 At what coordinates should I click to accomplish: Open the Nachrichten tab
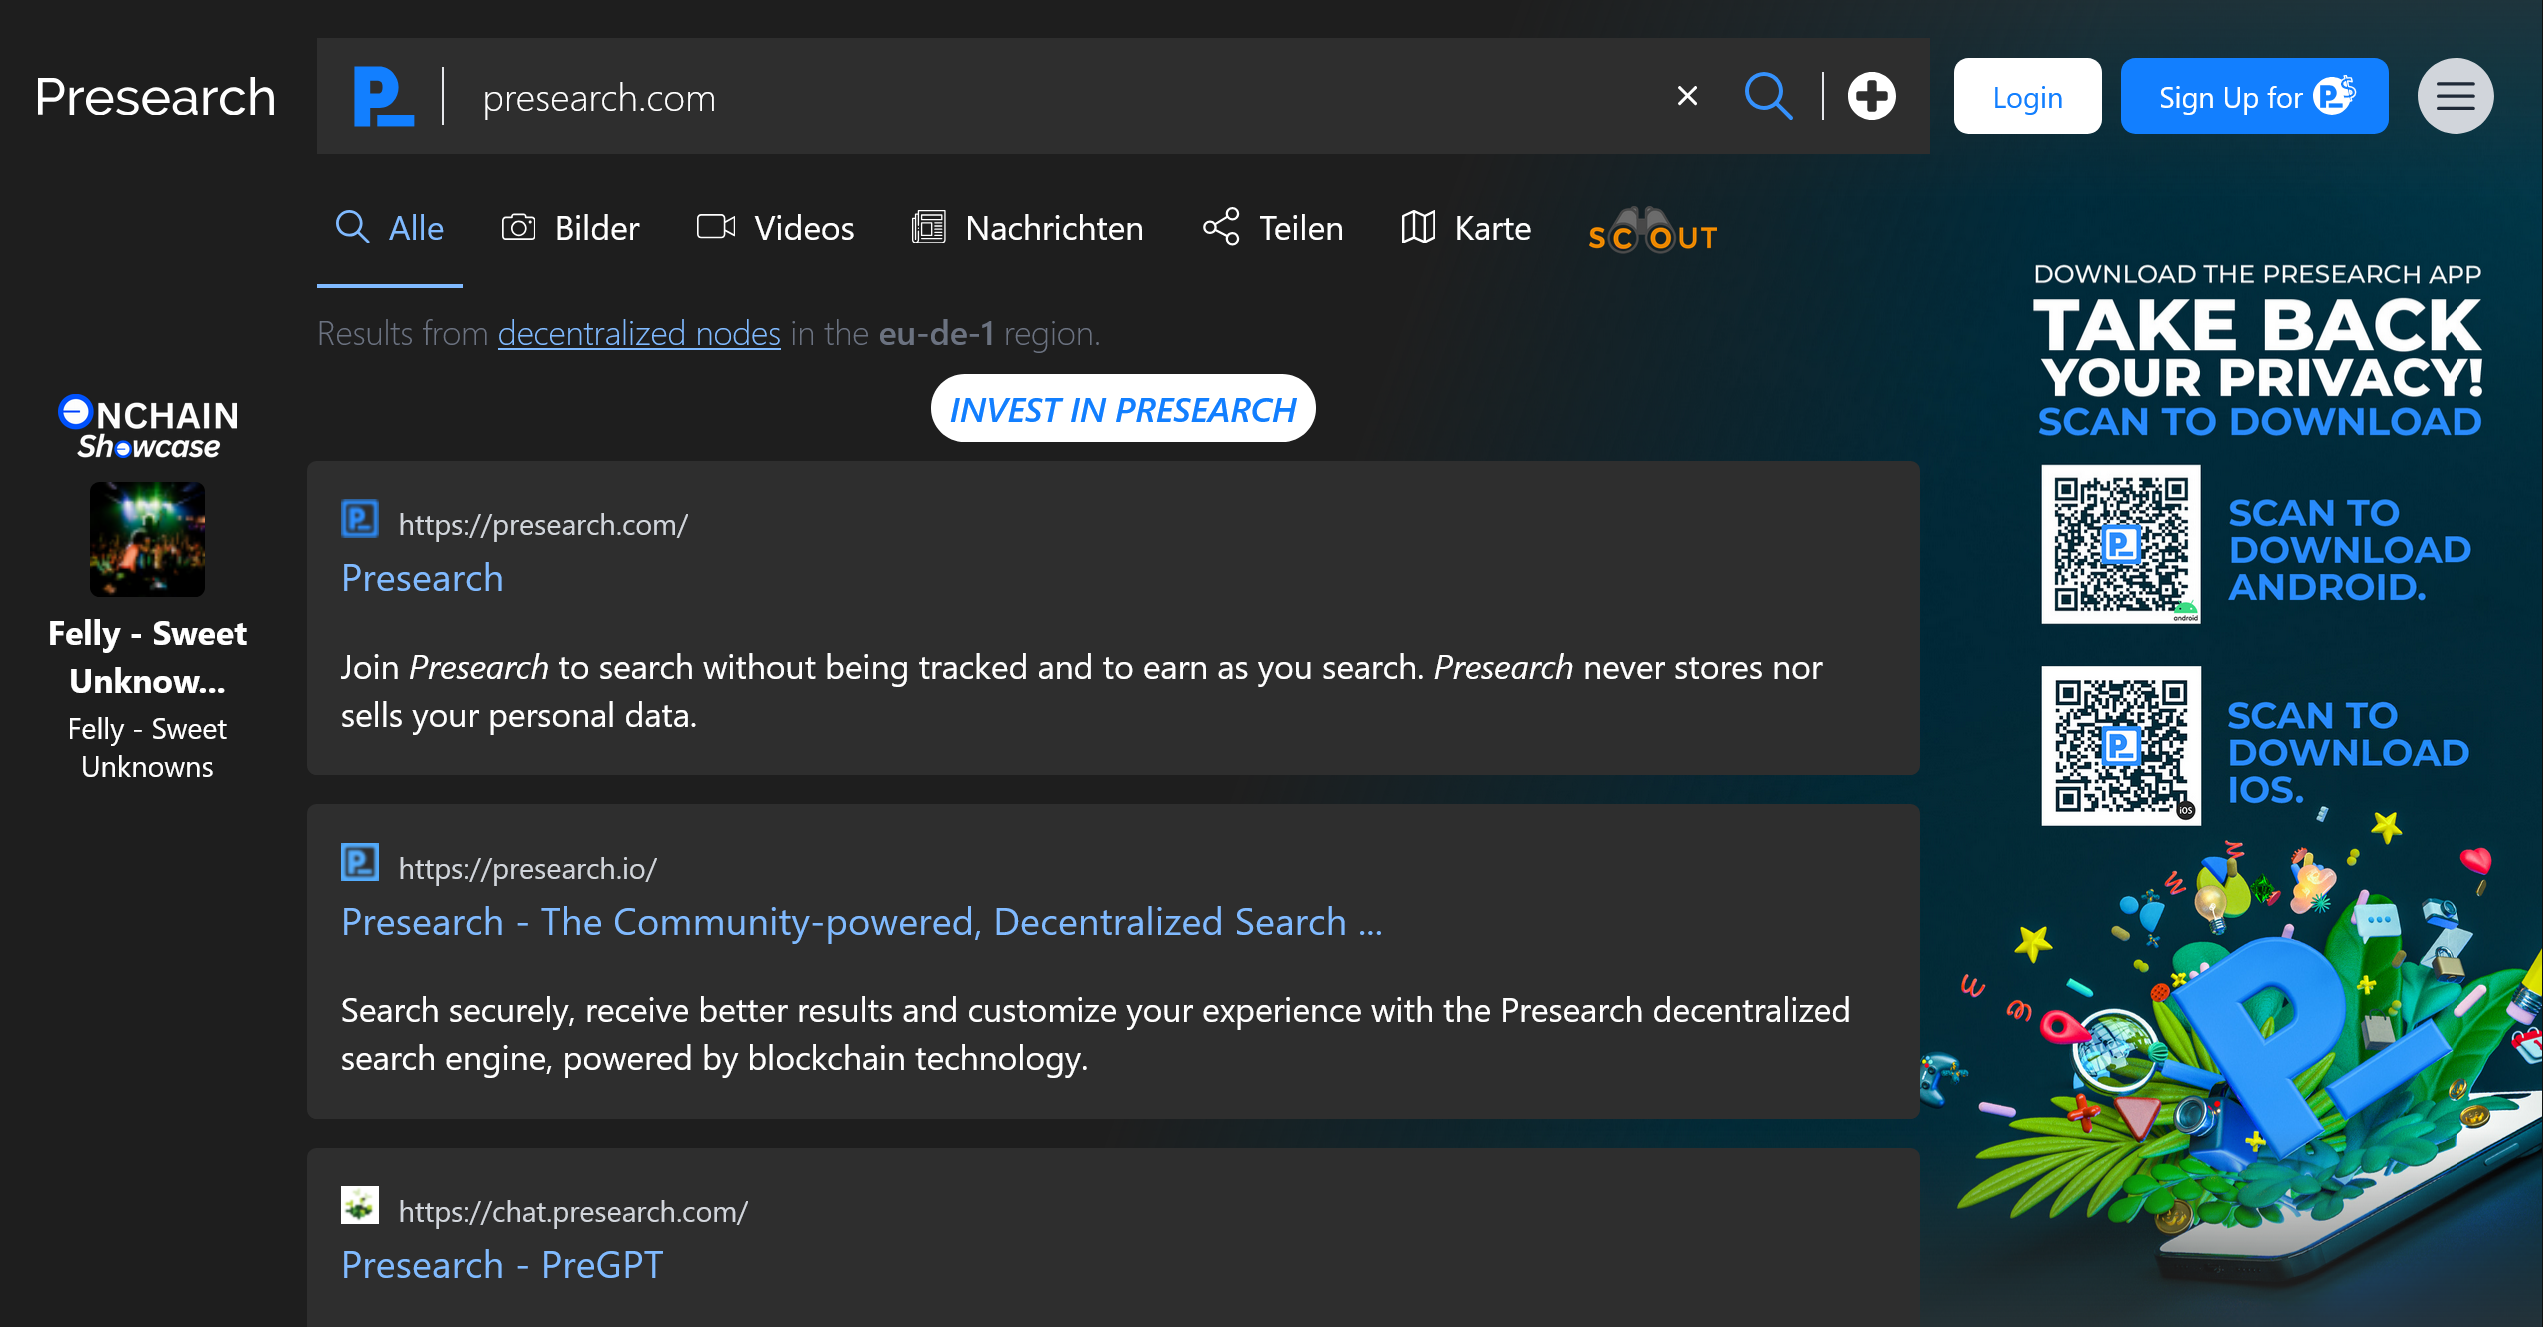tap(1027, 228)
